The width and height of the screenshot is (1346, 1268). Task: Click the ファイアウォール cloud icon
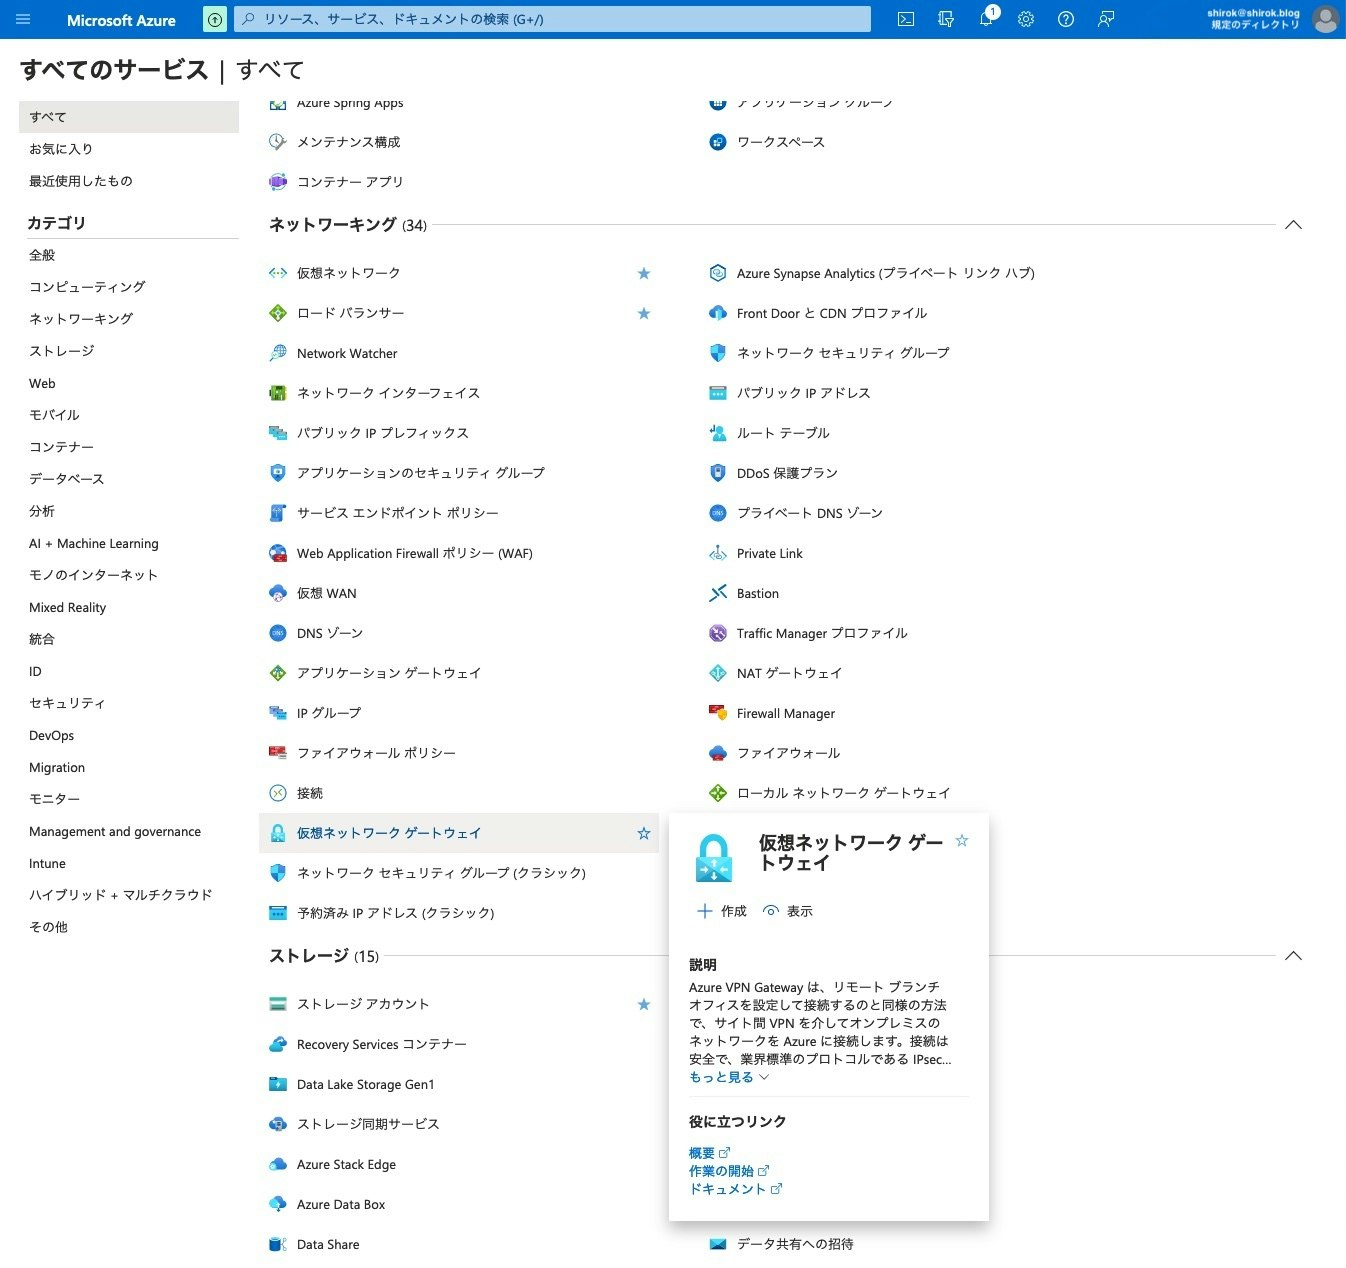click(718, 753)
